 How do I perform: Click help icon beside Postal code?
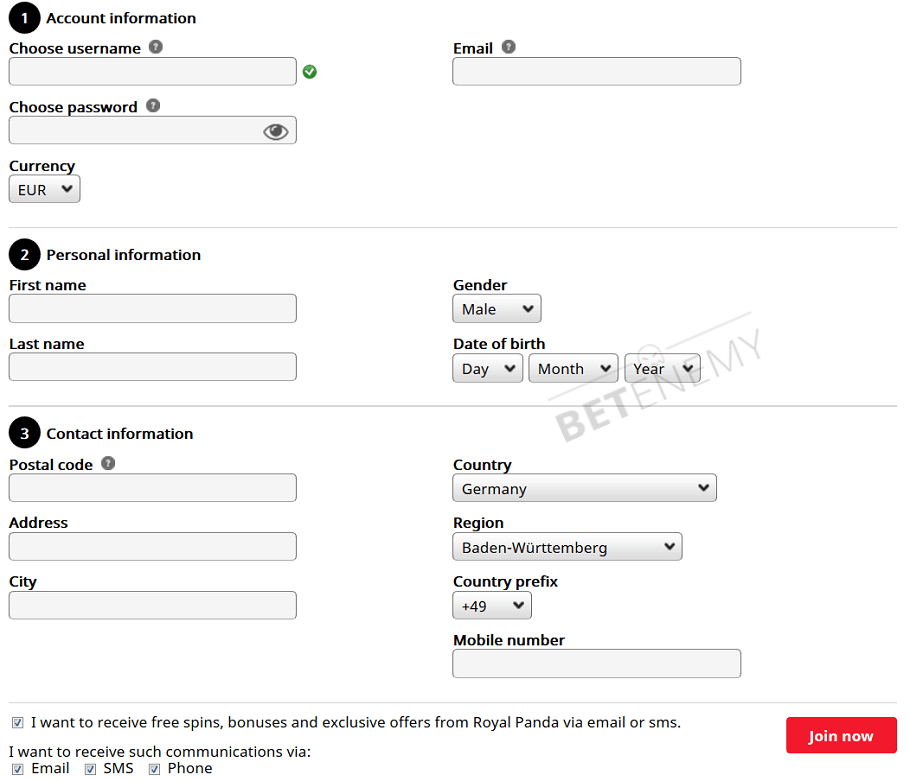tap(108, 463)
